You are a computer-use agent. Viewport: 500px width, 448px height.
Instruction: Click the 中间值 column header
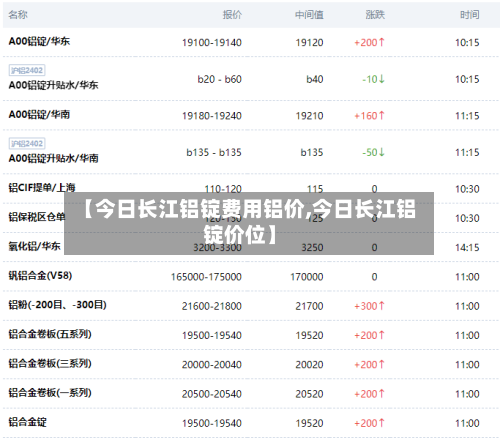click(x=309, y=15)
